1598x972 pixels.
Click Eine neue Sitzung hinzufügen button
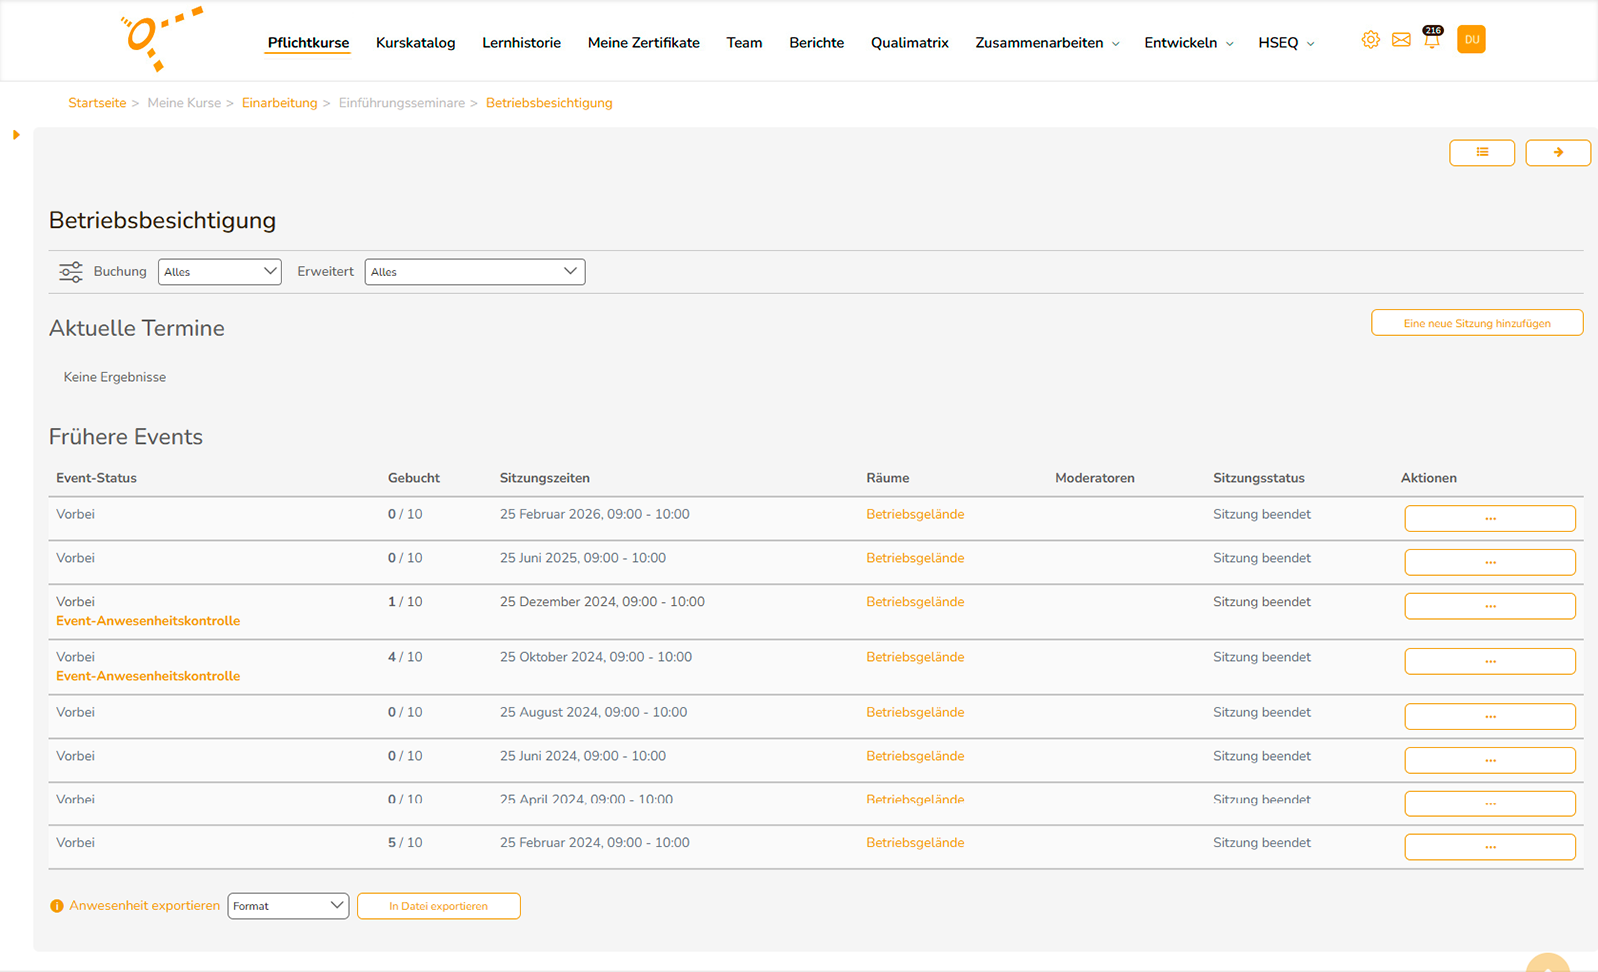tap(1477, 323)
